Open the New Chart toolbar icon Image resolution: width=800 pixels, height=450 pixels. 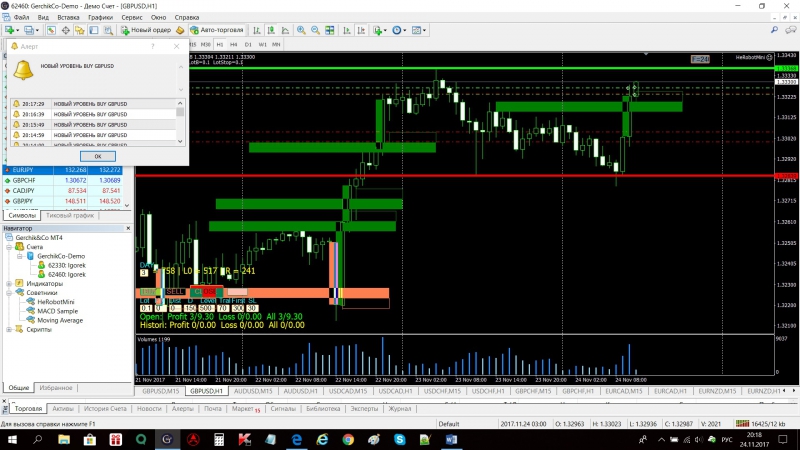(x=10, y=30)
